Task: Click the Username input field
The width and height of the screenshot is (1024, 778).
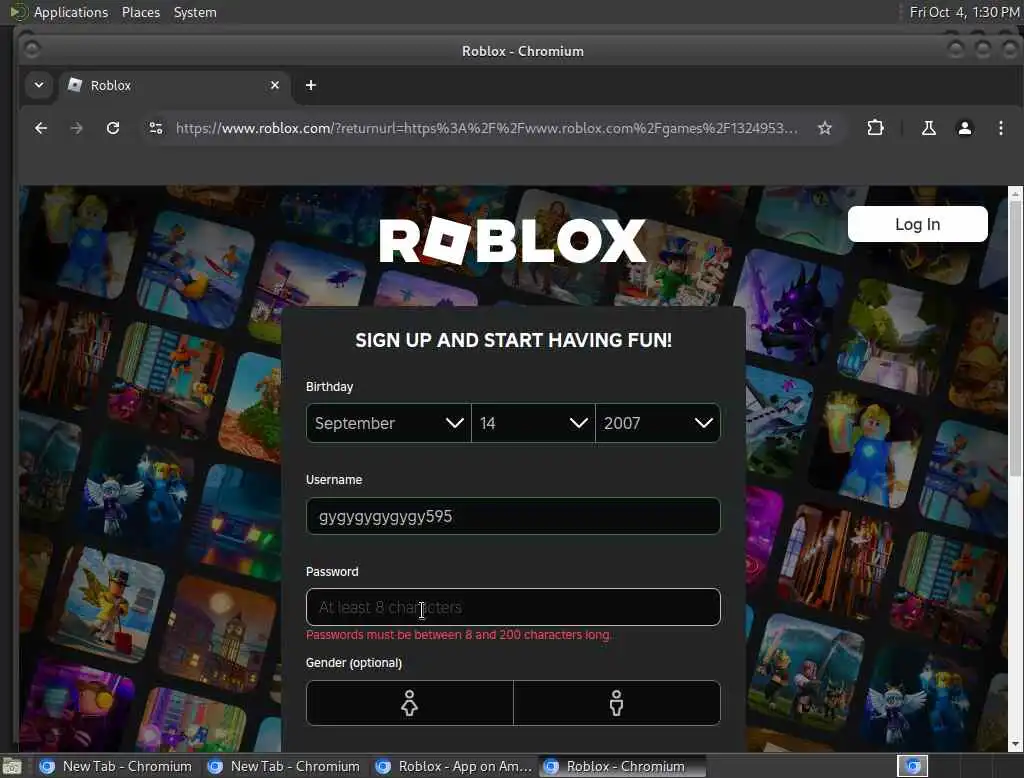Action: click(513, 516)
